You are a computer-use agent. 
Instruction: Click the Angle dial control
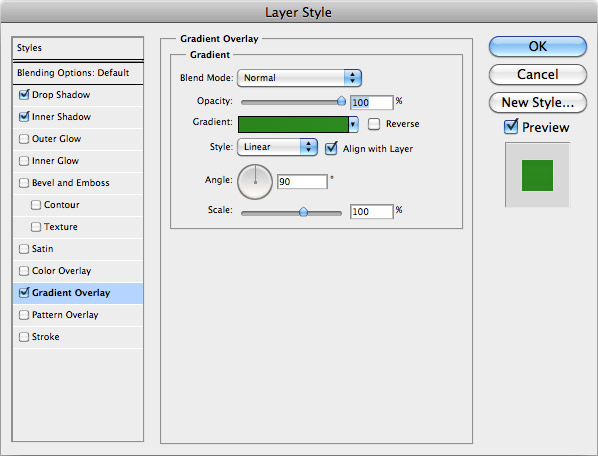255,182
